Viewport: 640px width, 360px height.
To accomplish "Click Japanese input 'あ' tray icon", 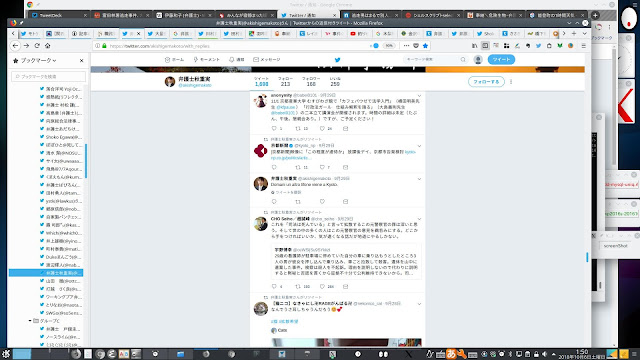I will tap(451, 353).
